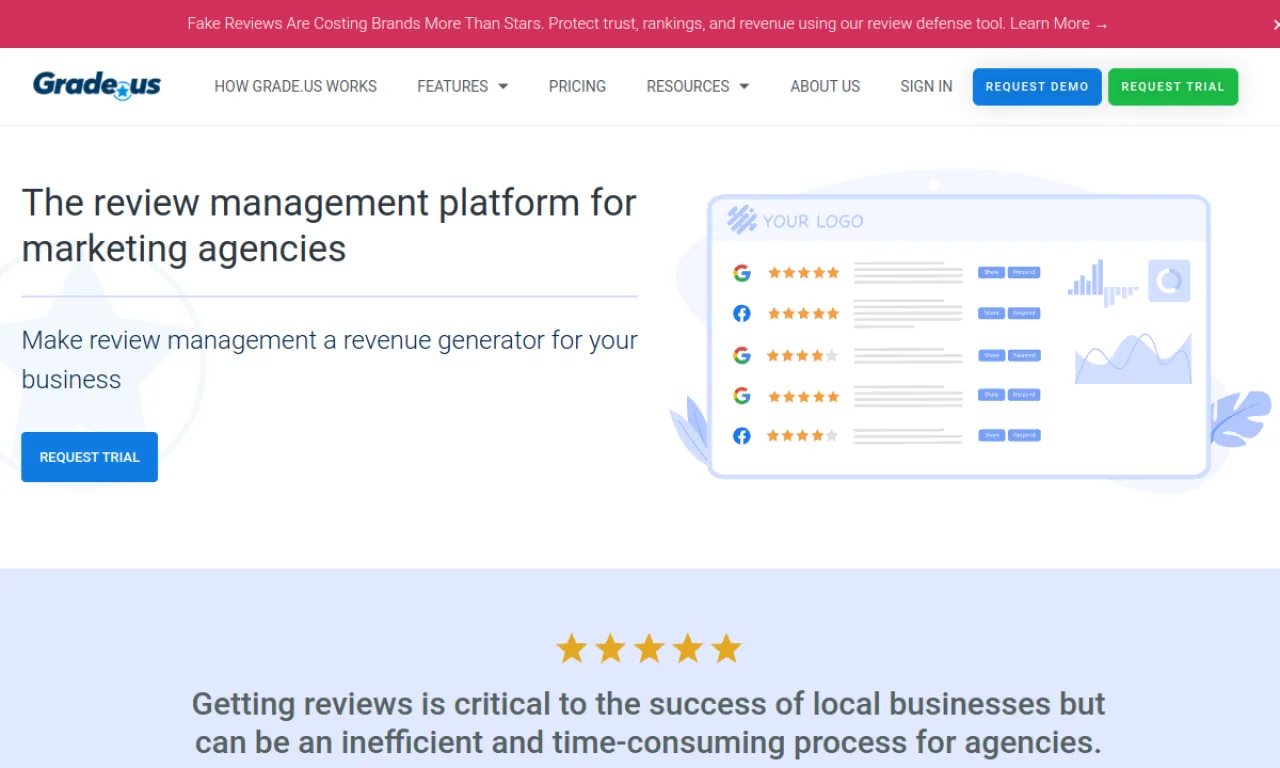Viewport: 1280px width, 768px height.
Task: Open the About Us page
Action: (x=825, y=86)
